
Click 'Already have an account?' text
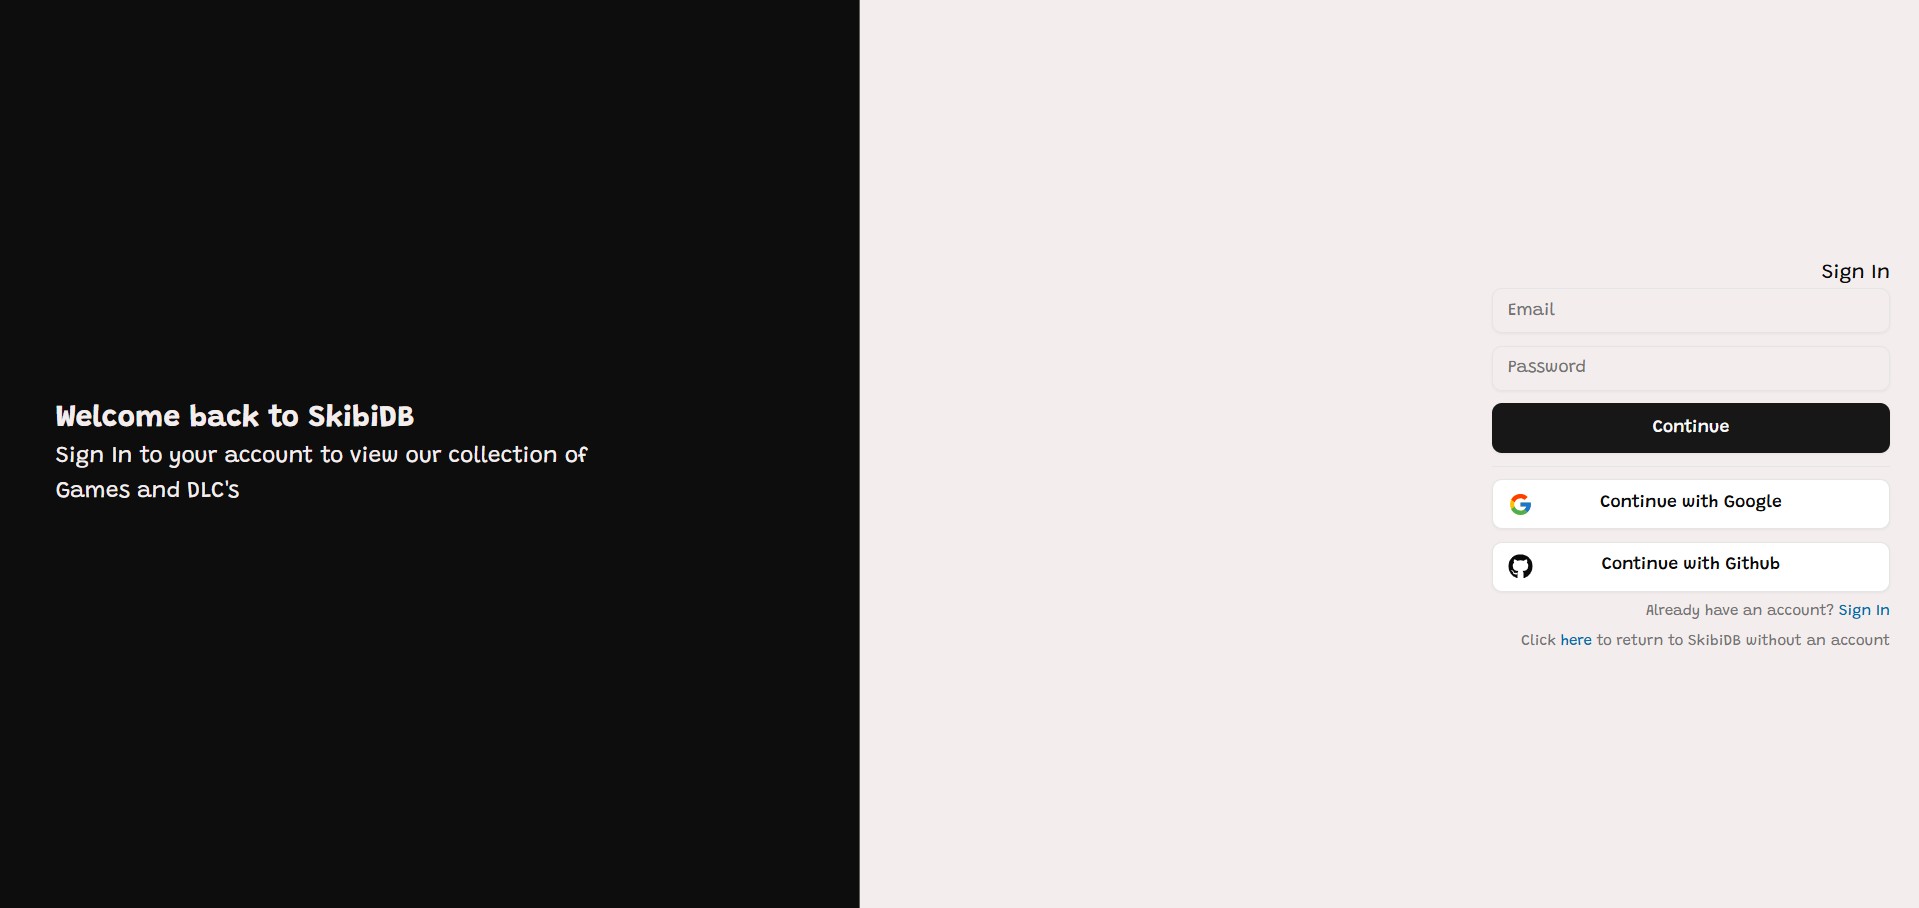pos(1739,610)
